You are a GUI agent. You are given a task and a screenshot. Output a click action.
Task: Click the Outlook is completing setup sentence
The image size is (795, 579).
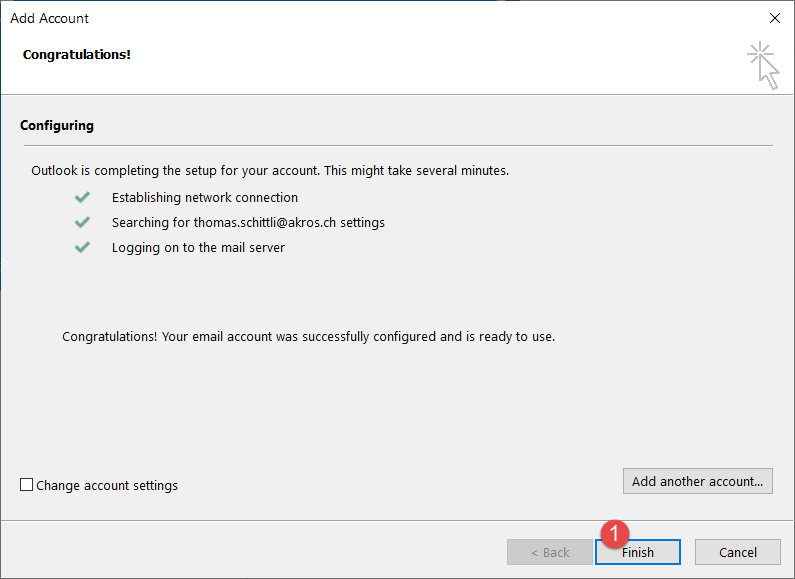pyautogui.click(x=270, y=170)
